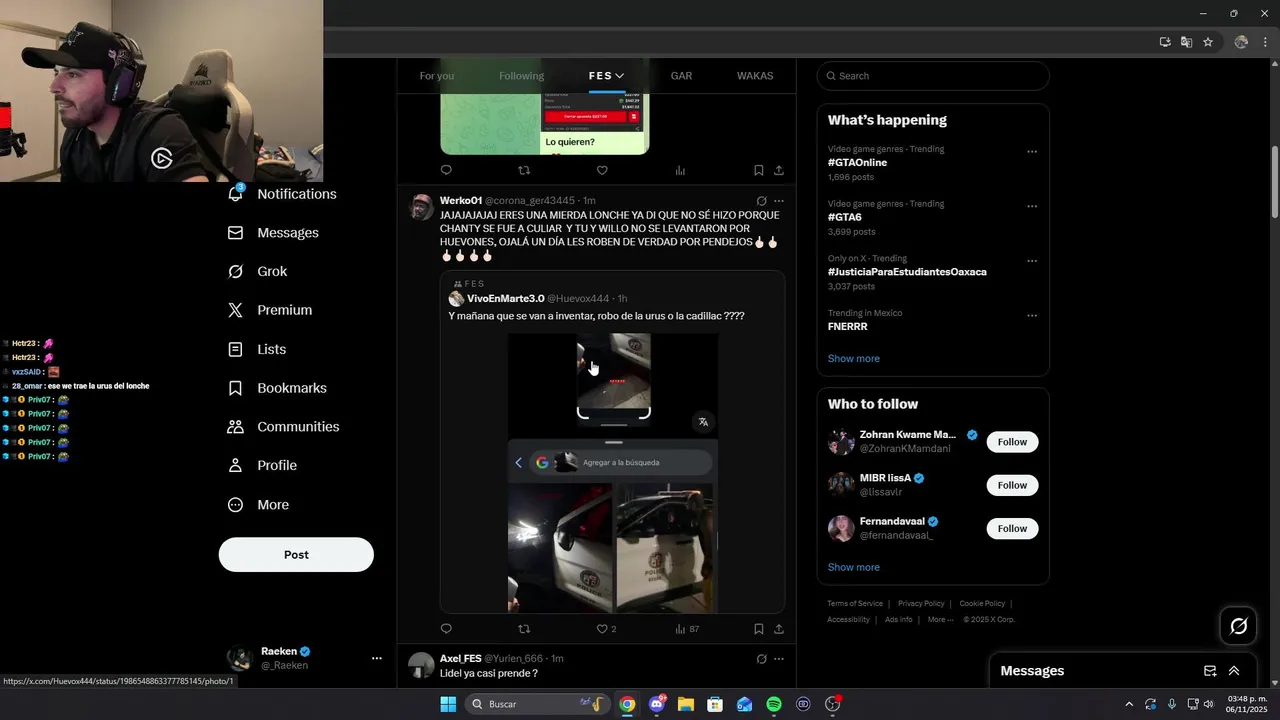Open options for #GTAOnline trend
1280x720 pixels.
1032,152
